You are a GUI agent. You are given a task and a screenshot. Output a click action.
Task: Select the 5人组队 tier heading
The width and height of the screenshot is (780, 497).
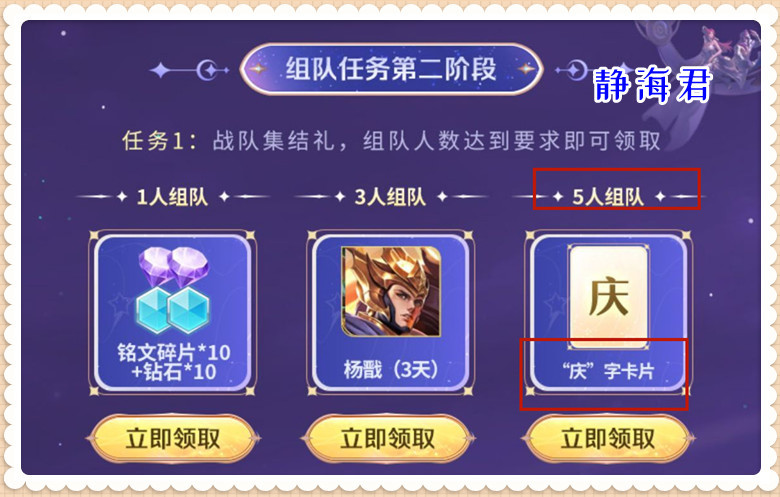[608, 197]
